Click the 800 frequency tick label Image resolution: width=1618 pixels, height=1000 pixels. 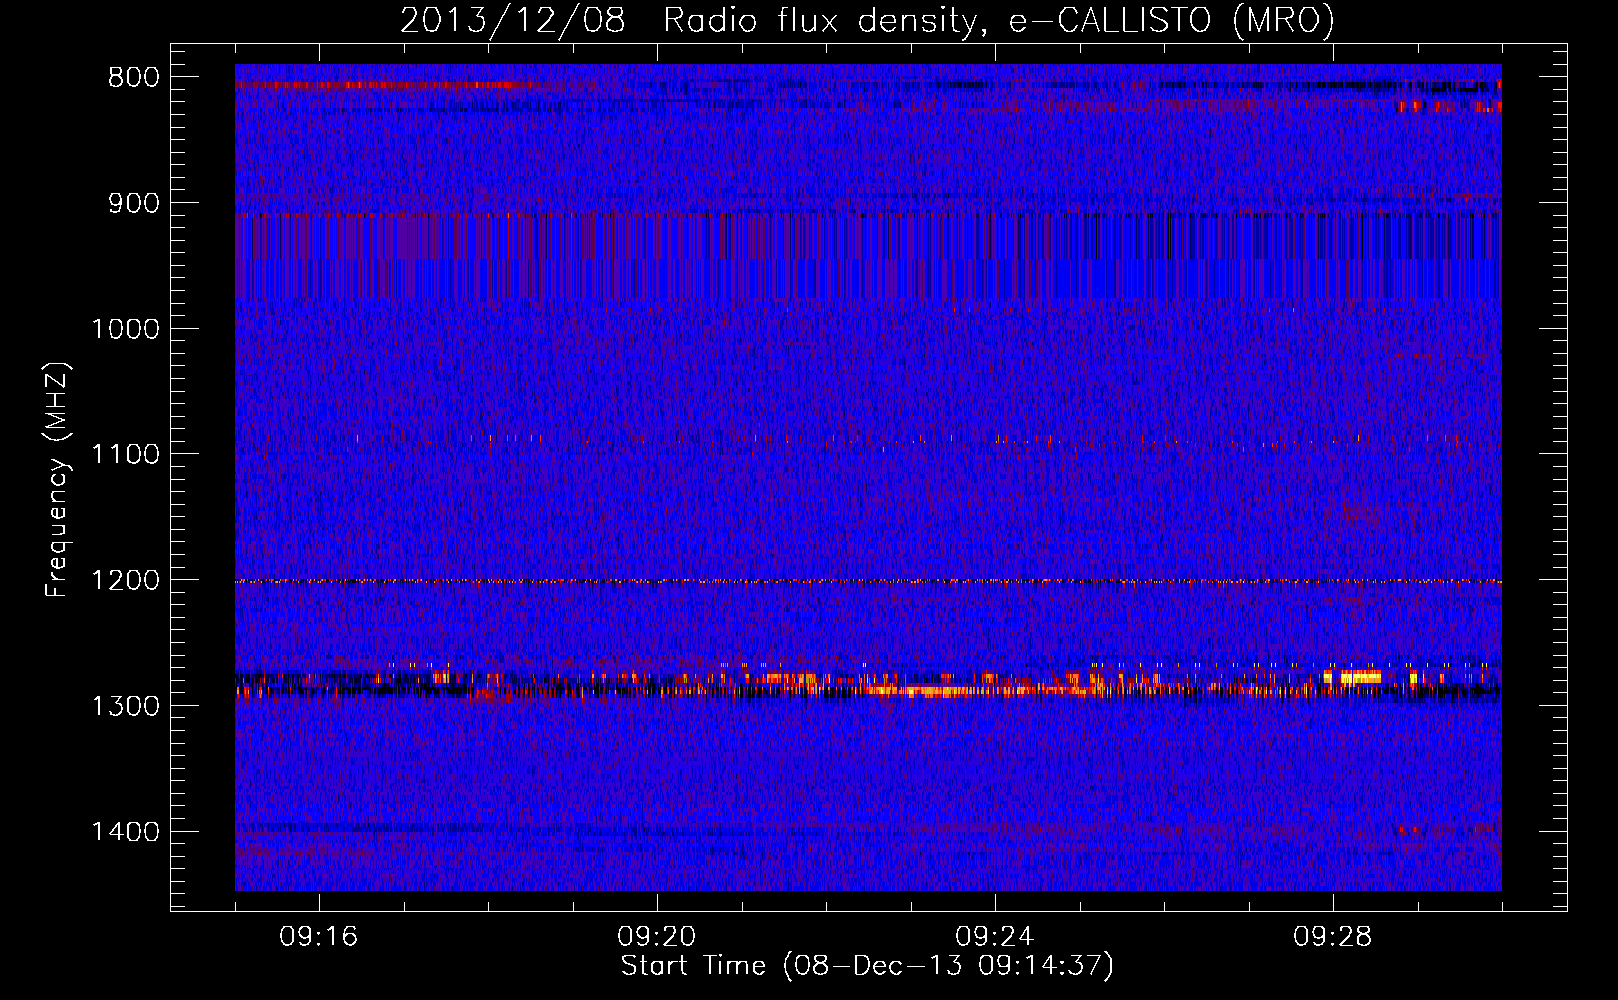[x=133, y=77]
